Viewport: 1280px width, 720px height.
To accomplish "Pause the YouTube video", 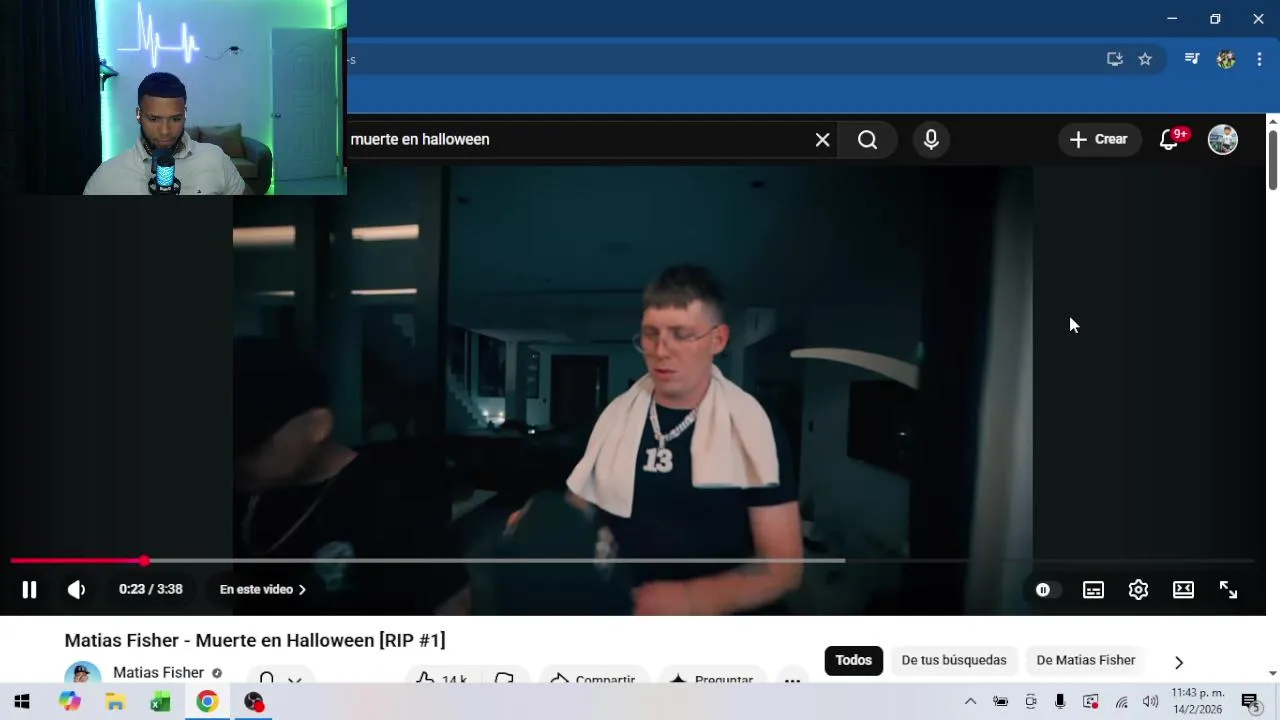I will (29, 590).
